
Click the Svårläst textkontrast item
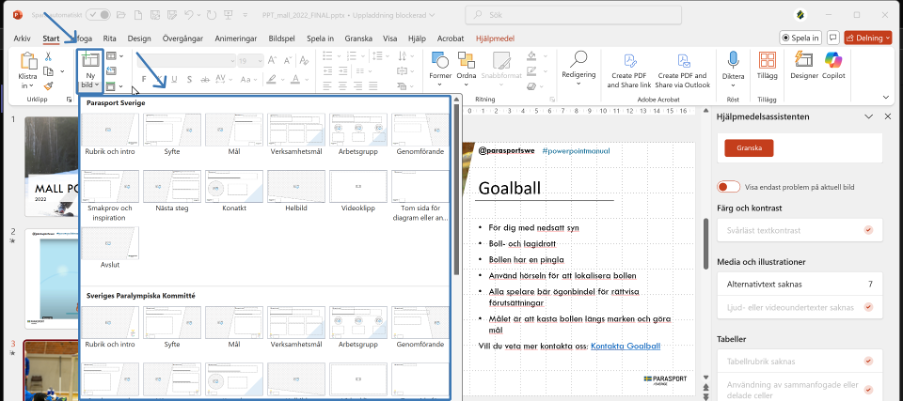(x=800, y=230)
